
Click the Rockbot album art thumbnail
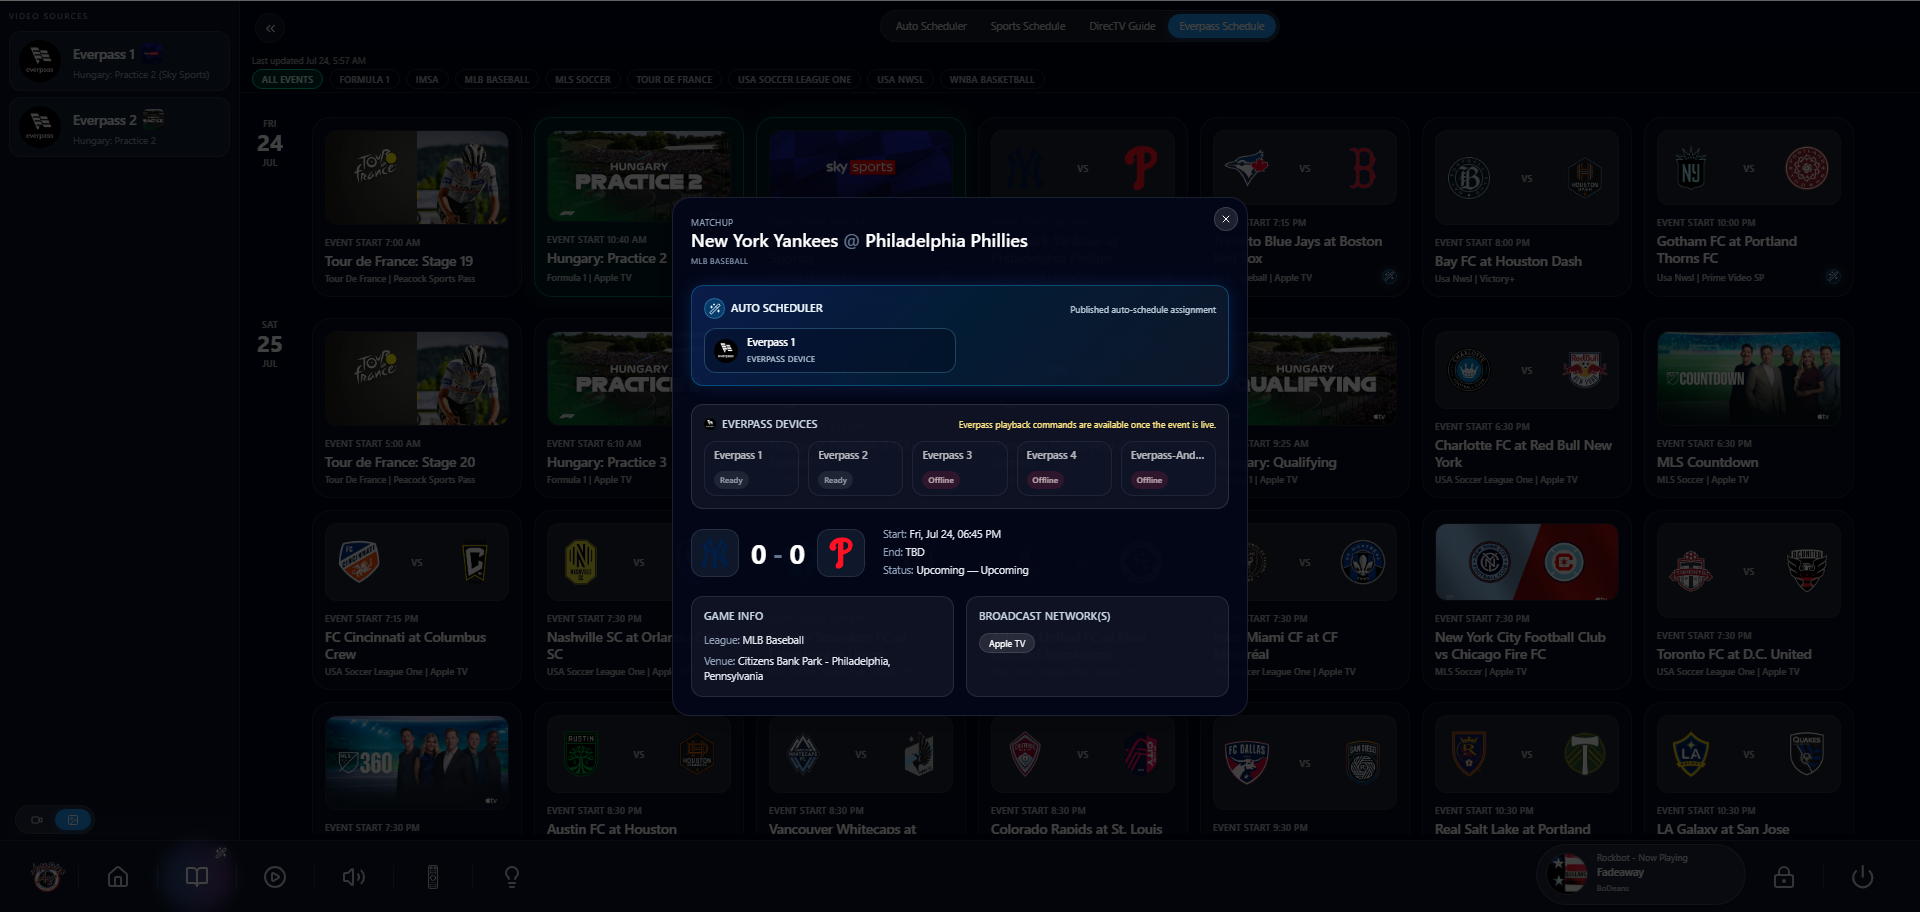[1568, 874]
